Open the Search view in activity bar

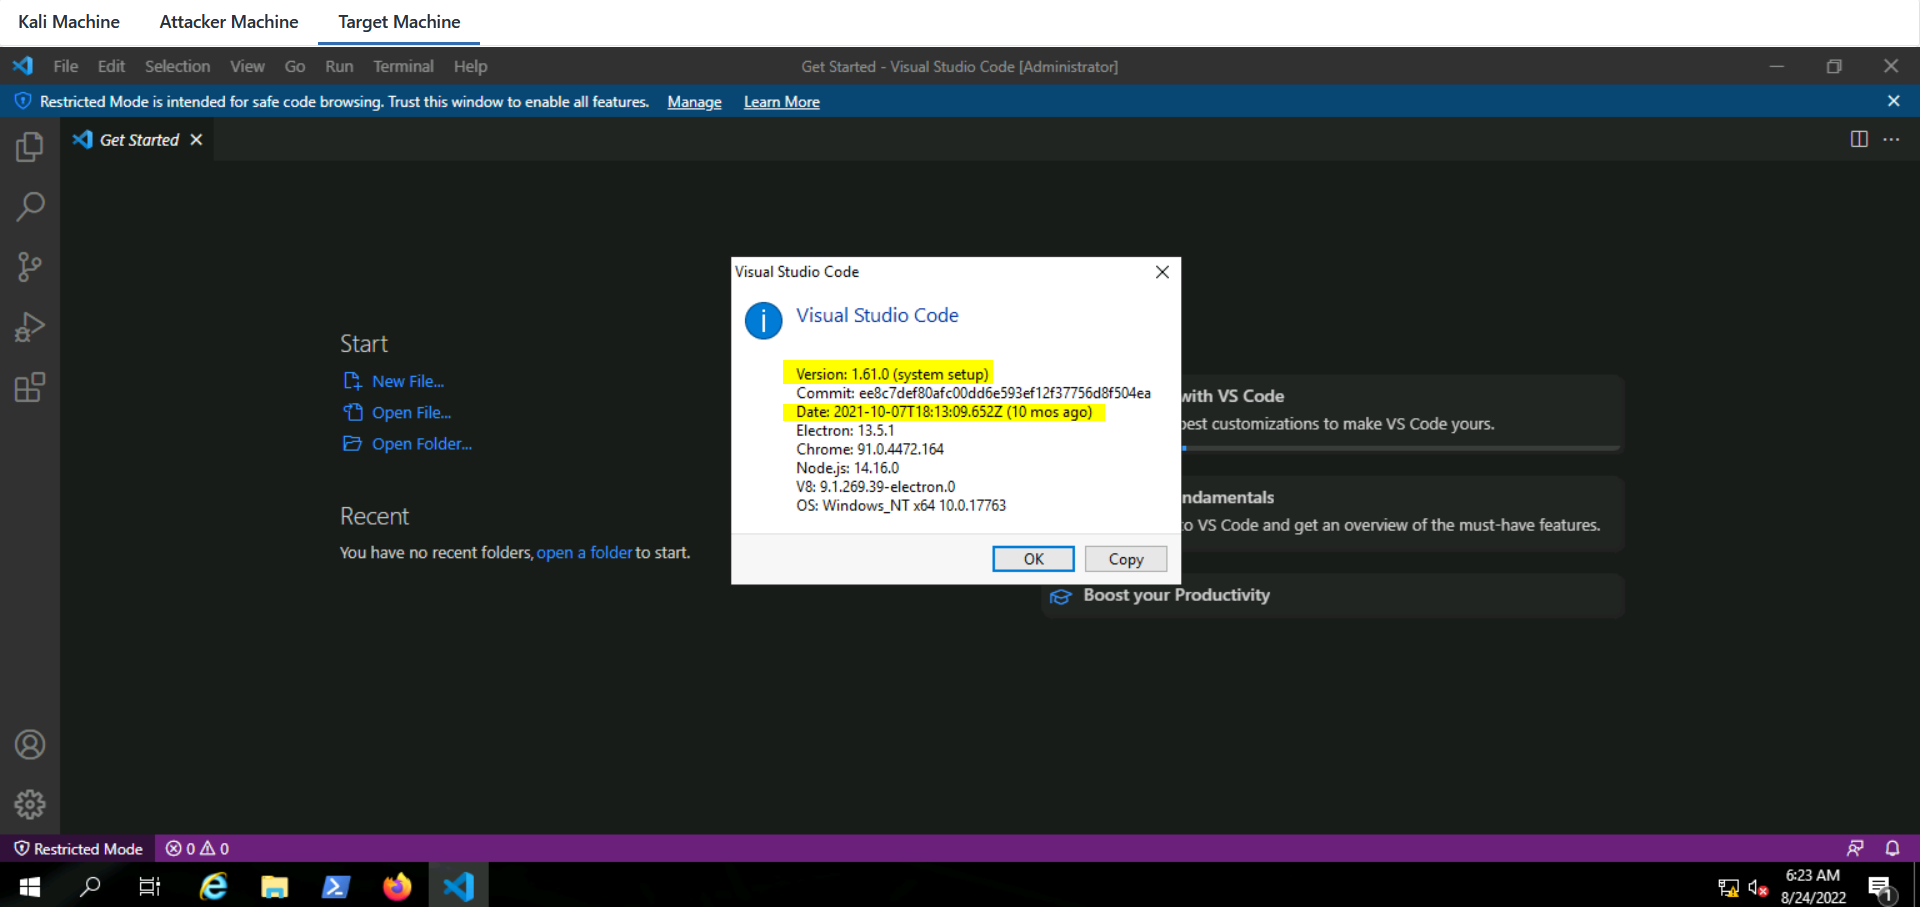pos(30,207)
